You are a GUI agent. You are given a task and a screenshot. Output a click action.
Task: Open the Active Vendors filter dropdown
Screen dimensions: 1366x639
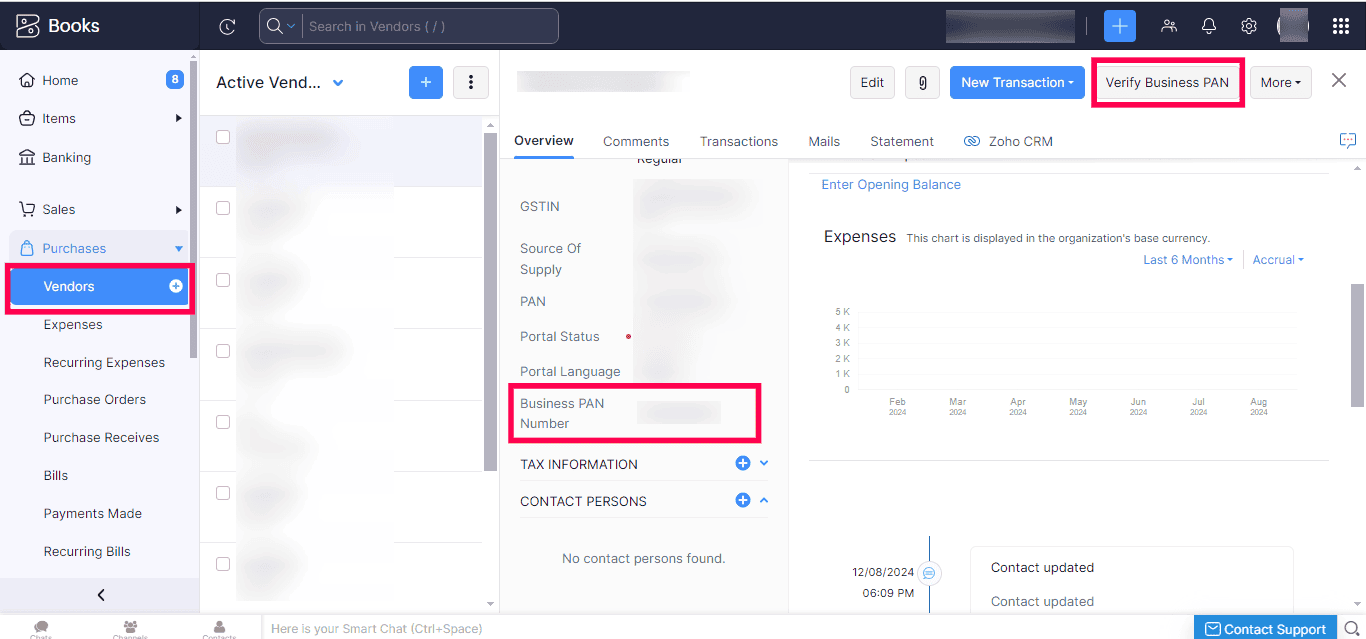click(338, 83)
